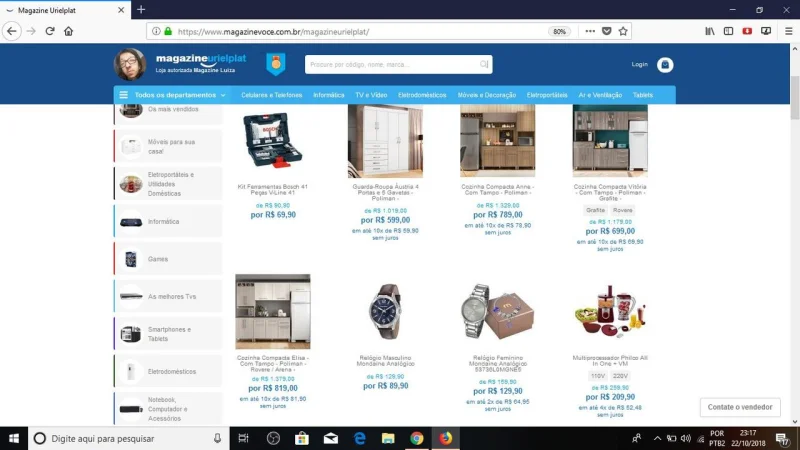800x450 pixels.
Task: Switch to Google Chrome on taskbar
Action: pyautogui.click(x=417, y=438)
